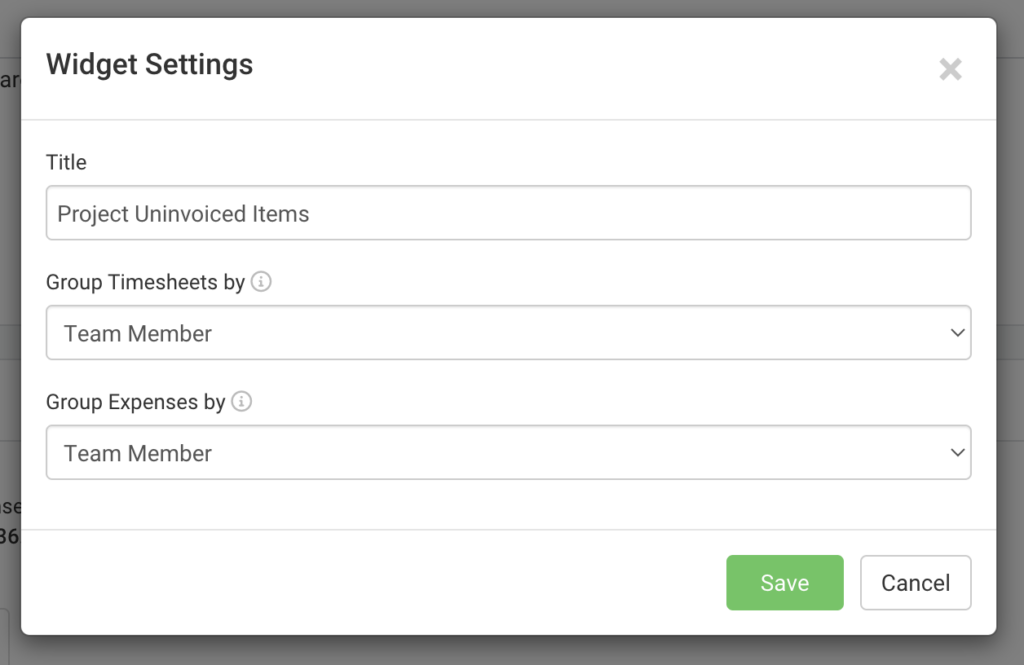Click the Group Expenses by label
This screenshot has height=665, width=1024.
coord(135,401)
